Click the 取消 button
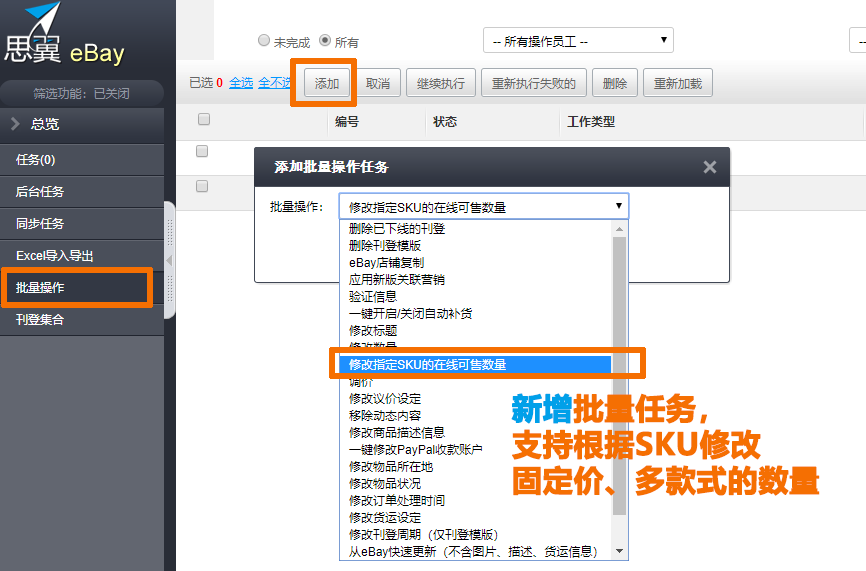 point(378,83)
